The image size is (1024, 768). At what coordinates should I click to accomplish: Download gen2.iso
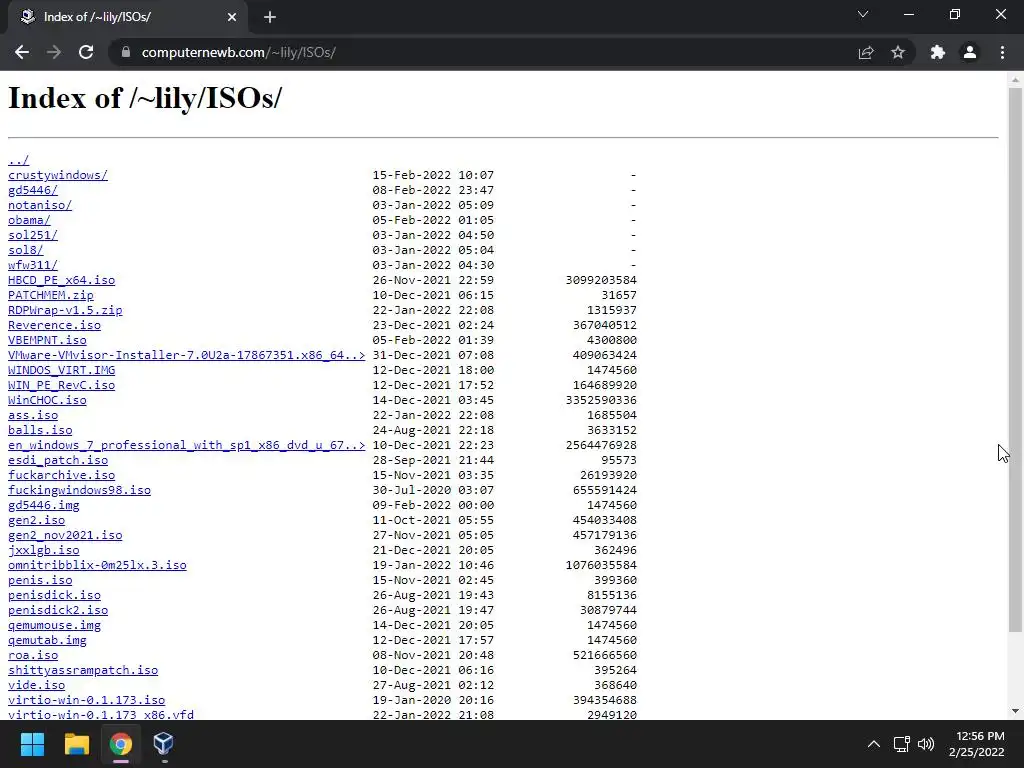(36, 520)
